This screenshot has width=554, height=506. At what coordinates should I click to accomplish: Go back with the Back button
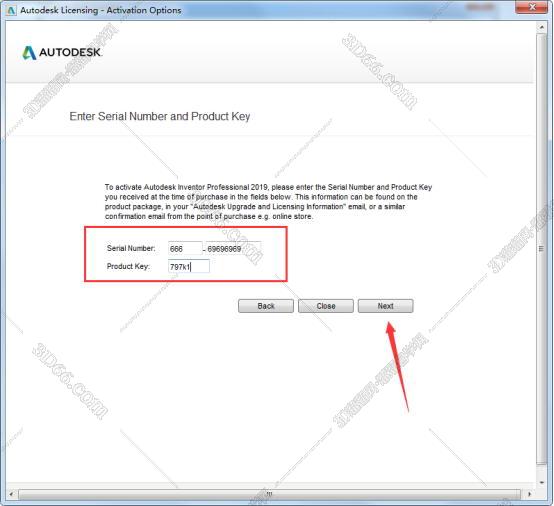click(266, 306)
